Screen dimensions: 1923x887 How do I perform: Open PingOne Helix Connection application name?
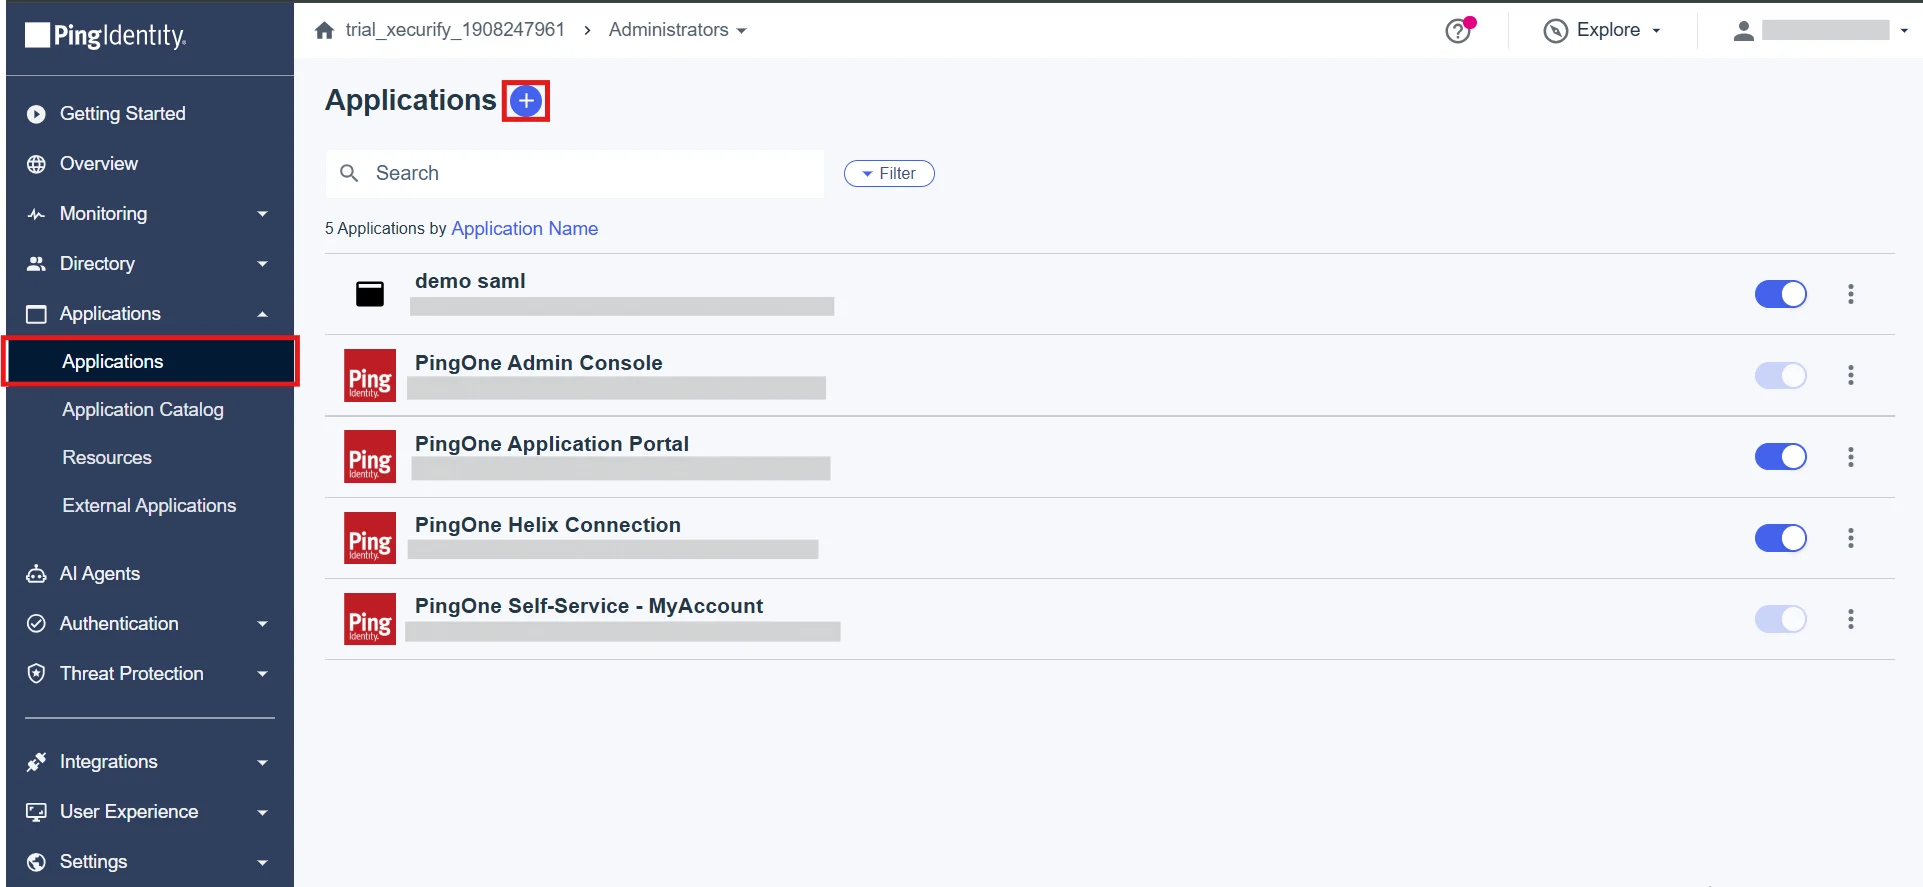(548, 525)
